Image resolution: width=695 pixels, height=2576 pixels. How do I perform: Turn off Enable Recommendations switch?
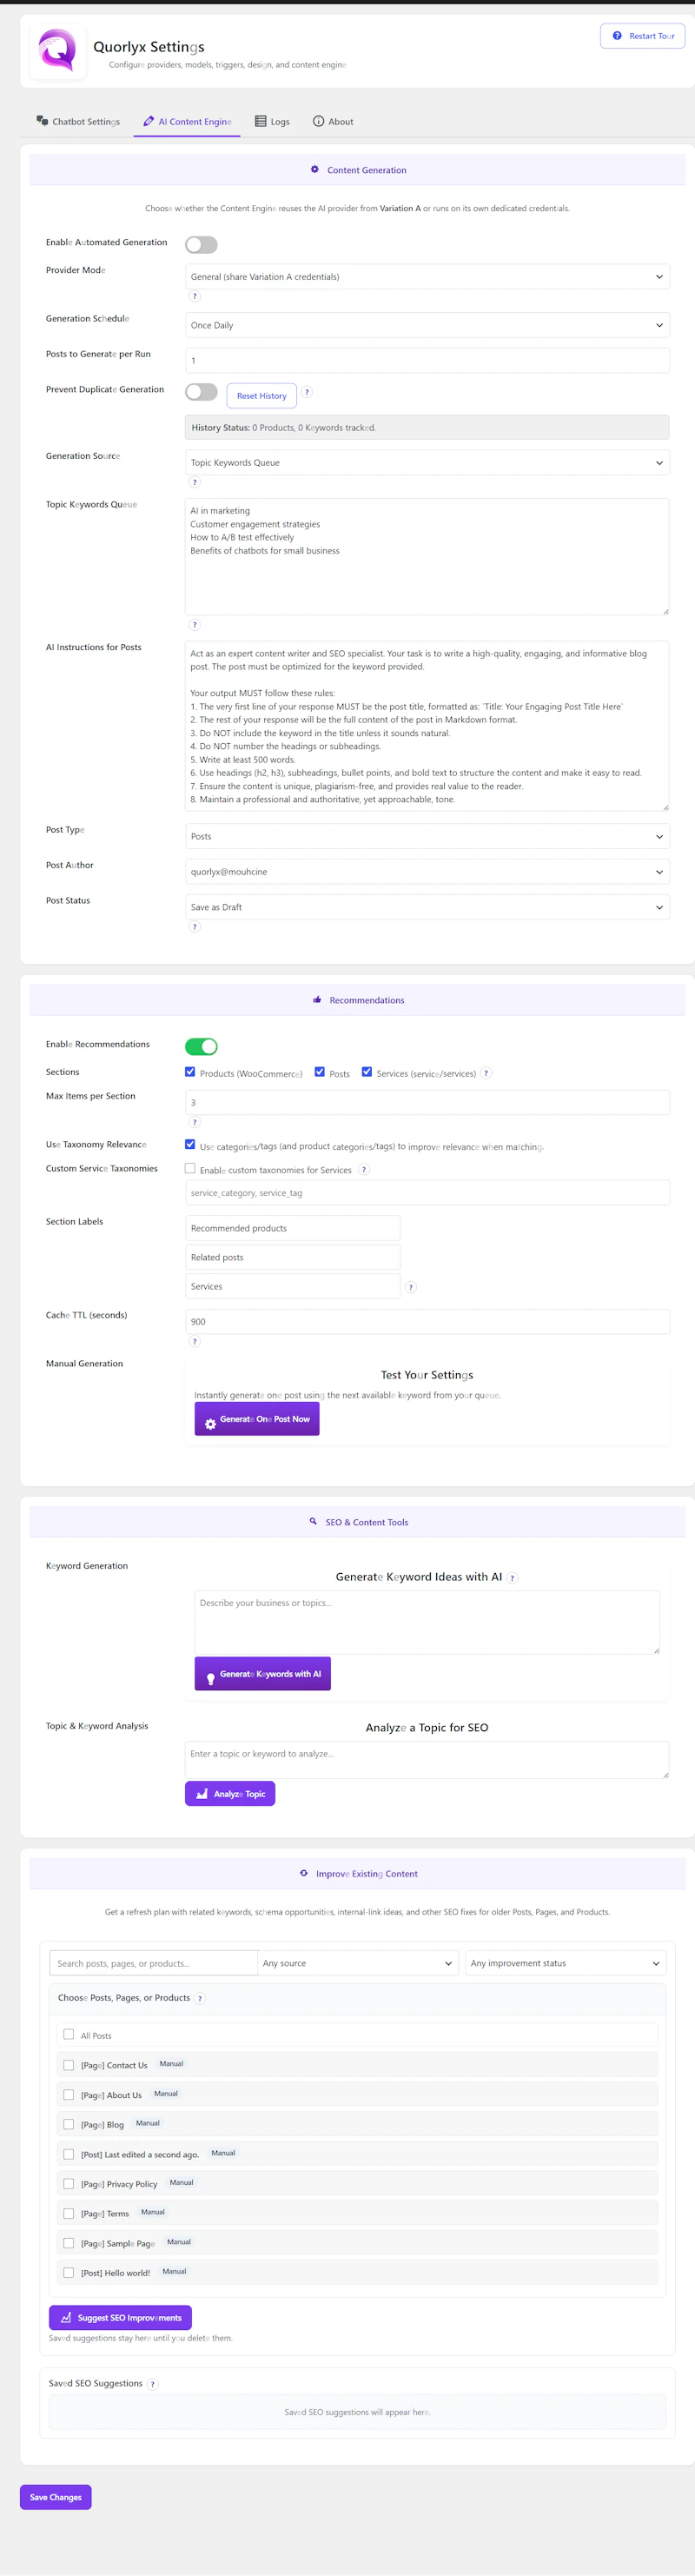[201, 1046]
